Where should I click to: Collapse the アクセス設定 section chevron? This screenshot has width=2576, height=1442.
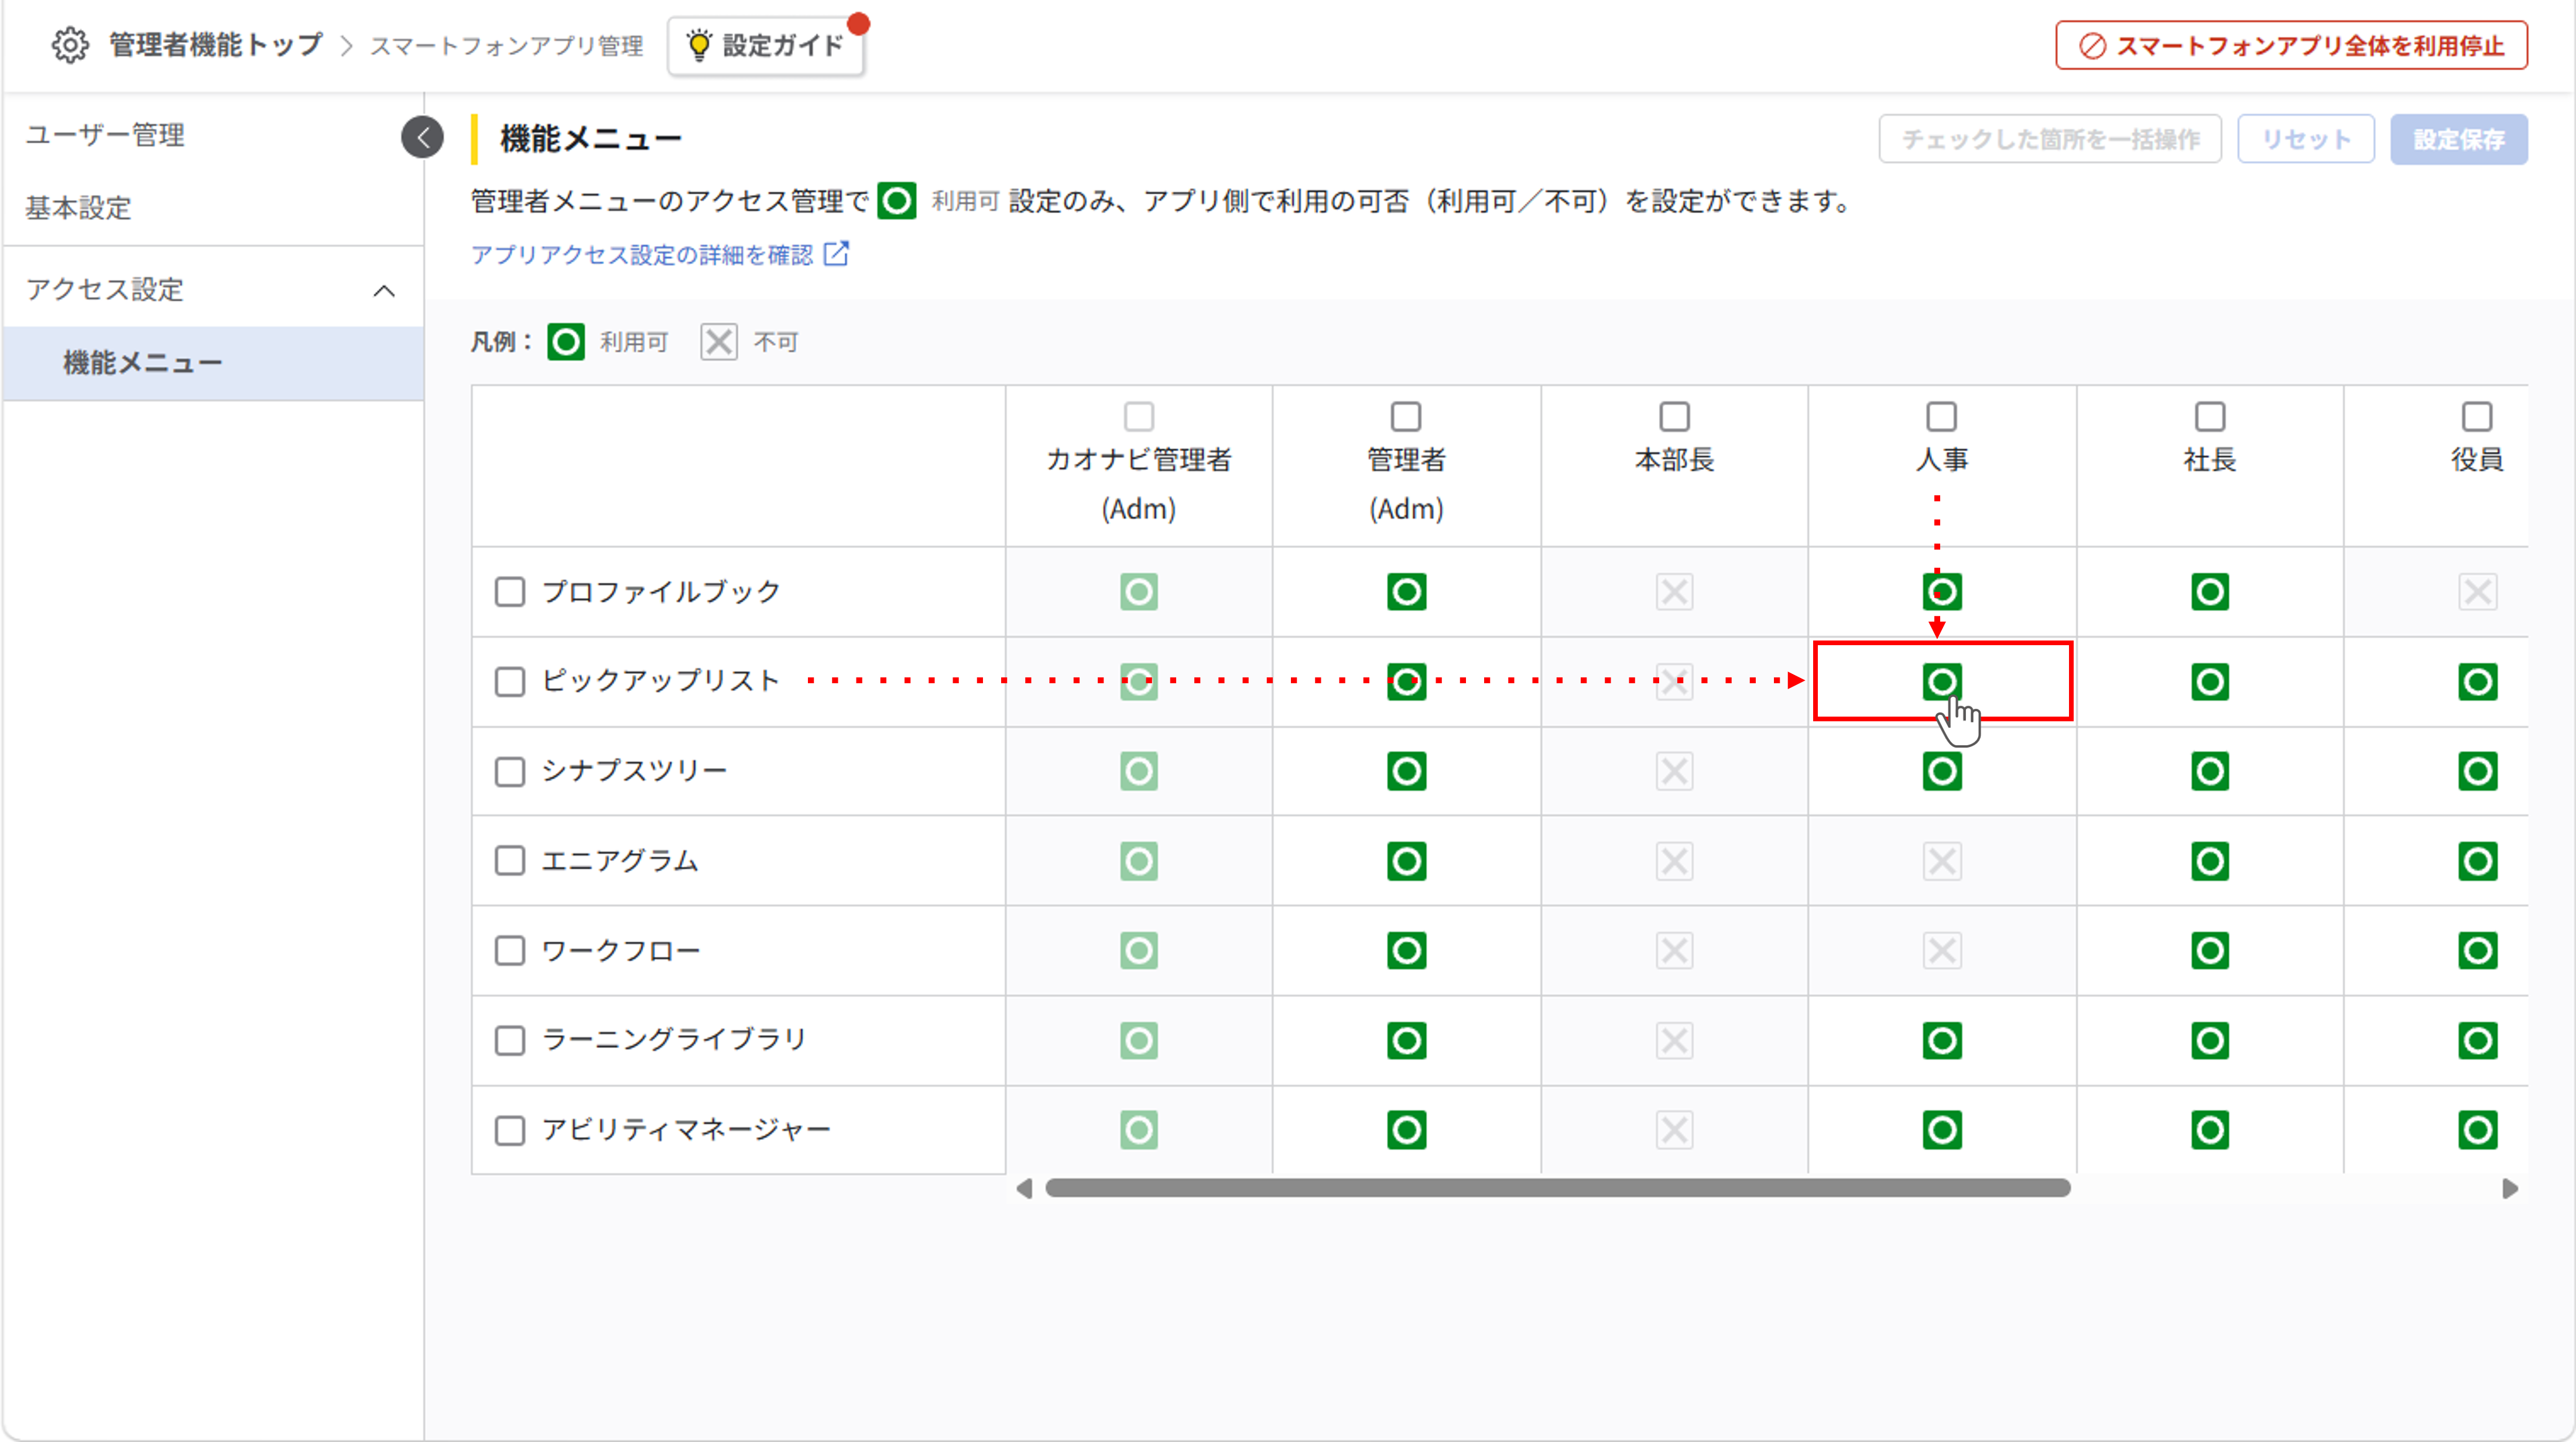[x=384, y=291]
